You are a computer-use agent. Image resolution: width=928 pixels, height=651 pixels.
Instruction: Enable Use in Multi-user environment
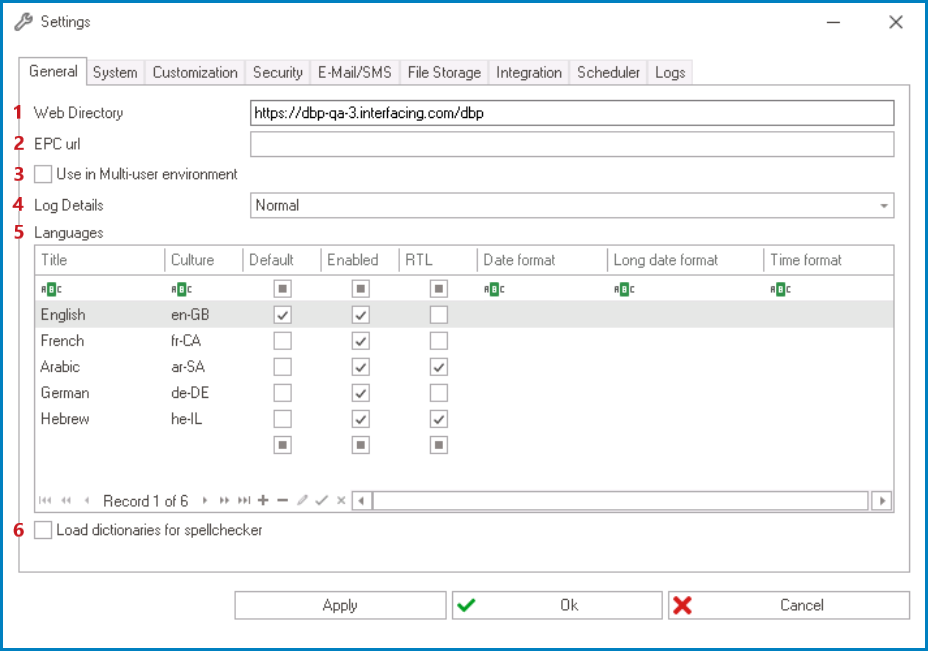coord(42,174)
